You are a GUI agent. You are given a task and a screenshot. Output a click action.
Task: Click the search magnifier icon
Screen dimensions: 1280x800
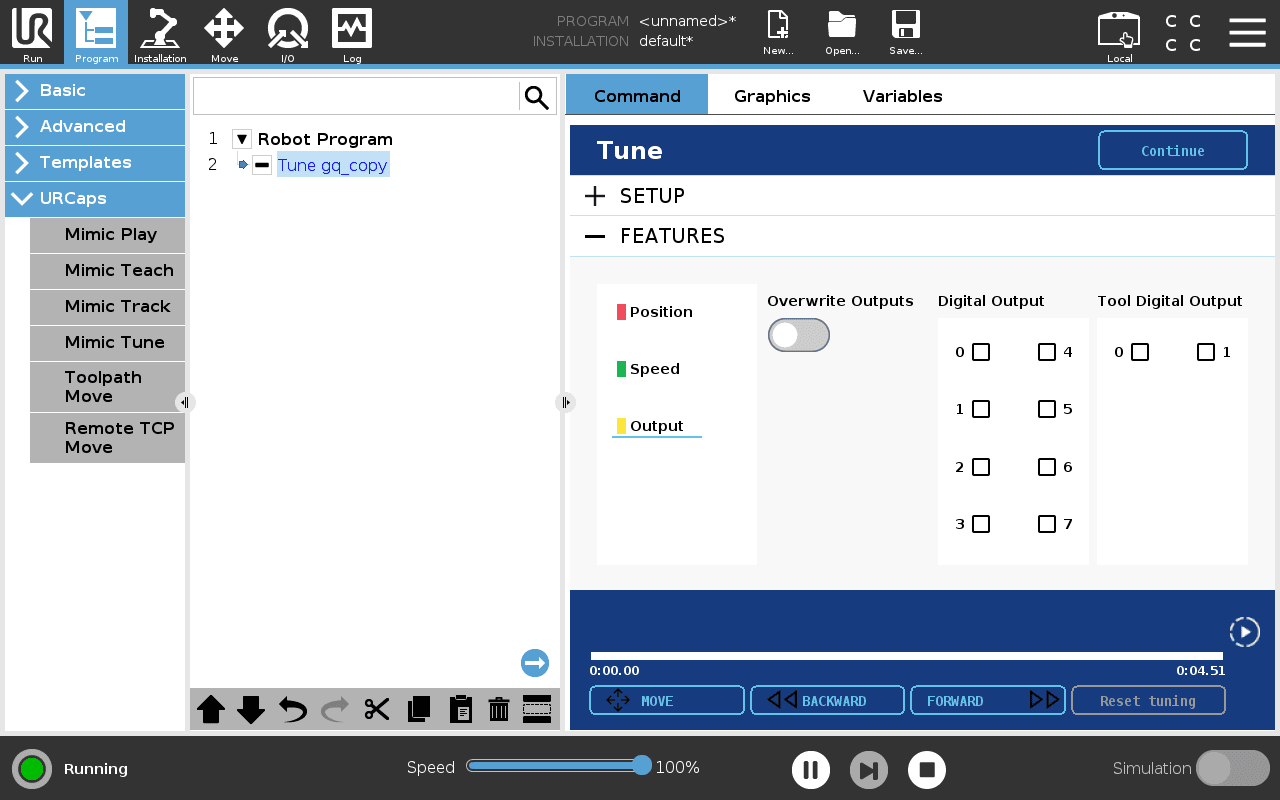pos(537,97)
